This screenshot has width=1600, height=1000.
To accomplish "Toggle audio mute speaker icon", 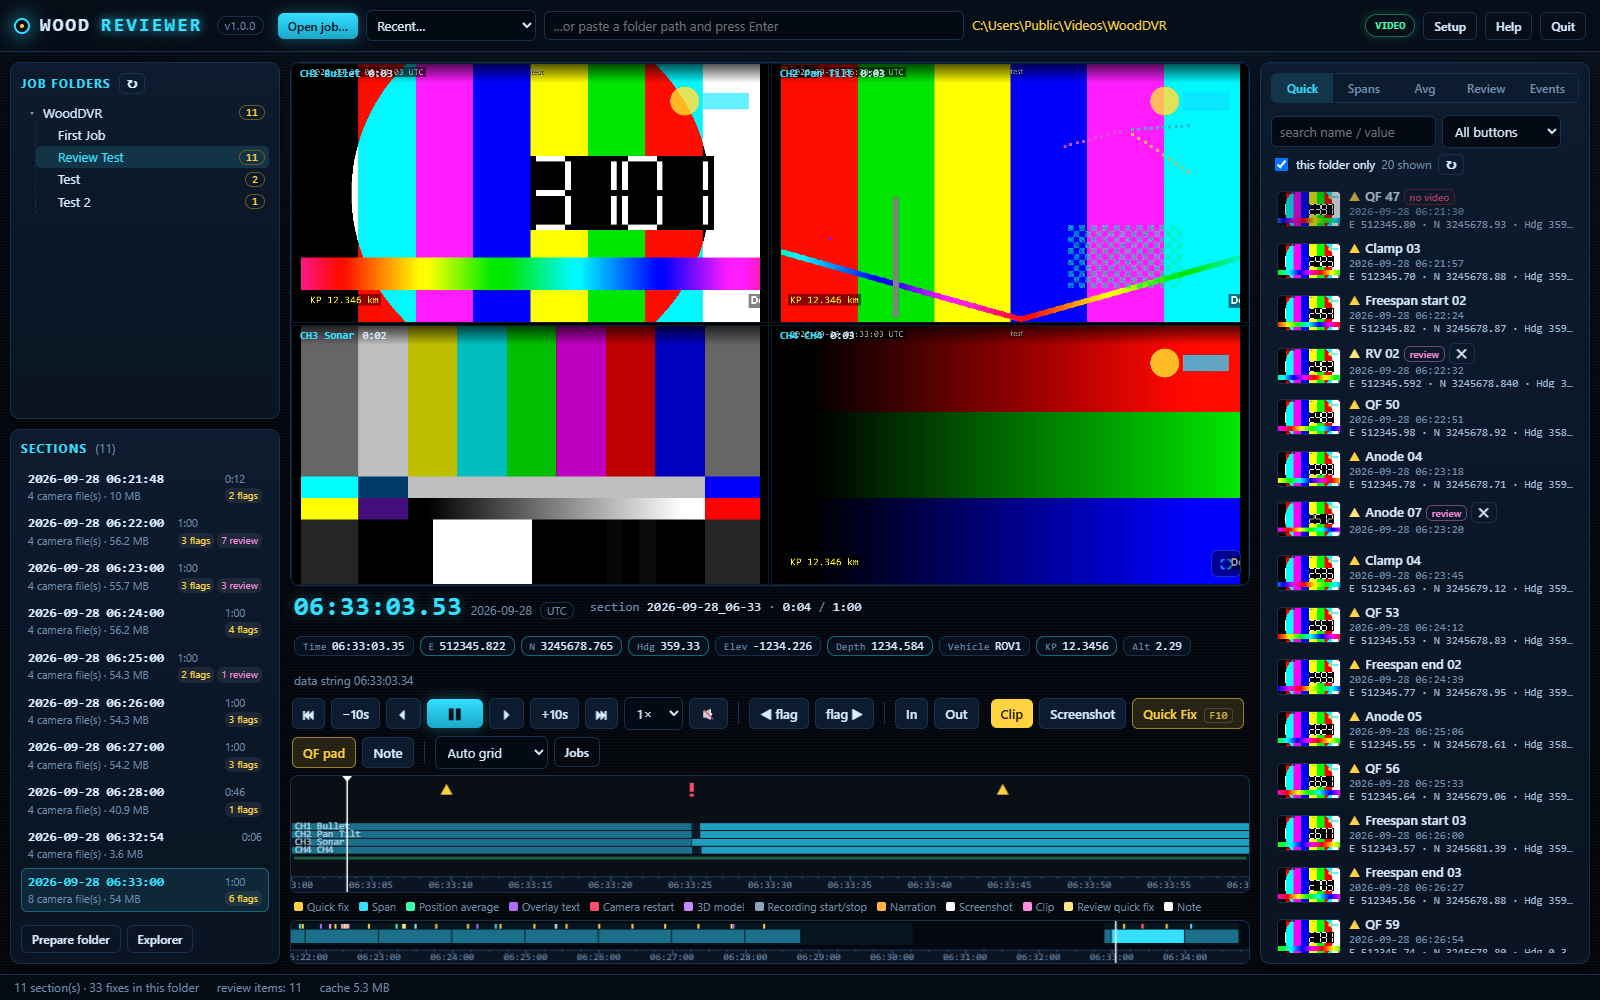I will click(708, 714).
